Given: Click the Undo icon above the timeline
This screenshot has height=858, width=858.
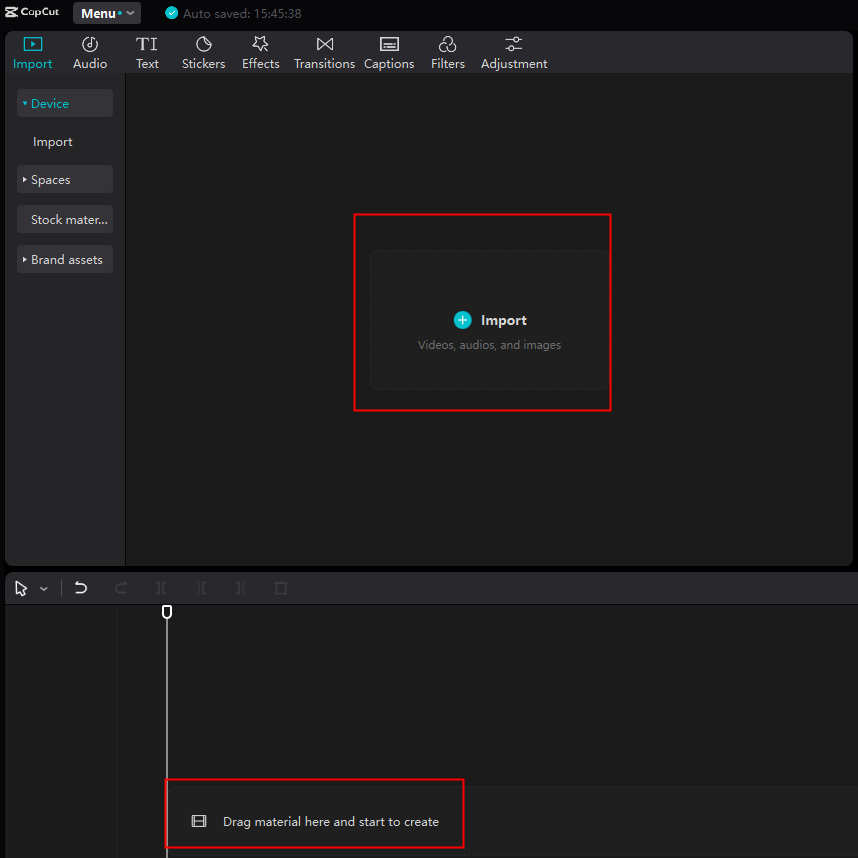Looking at the screenshot, I should click(80, 588).
